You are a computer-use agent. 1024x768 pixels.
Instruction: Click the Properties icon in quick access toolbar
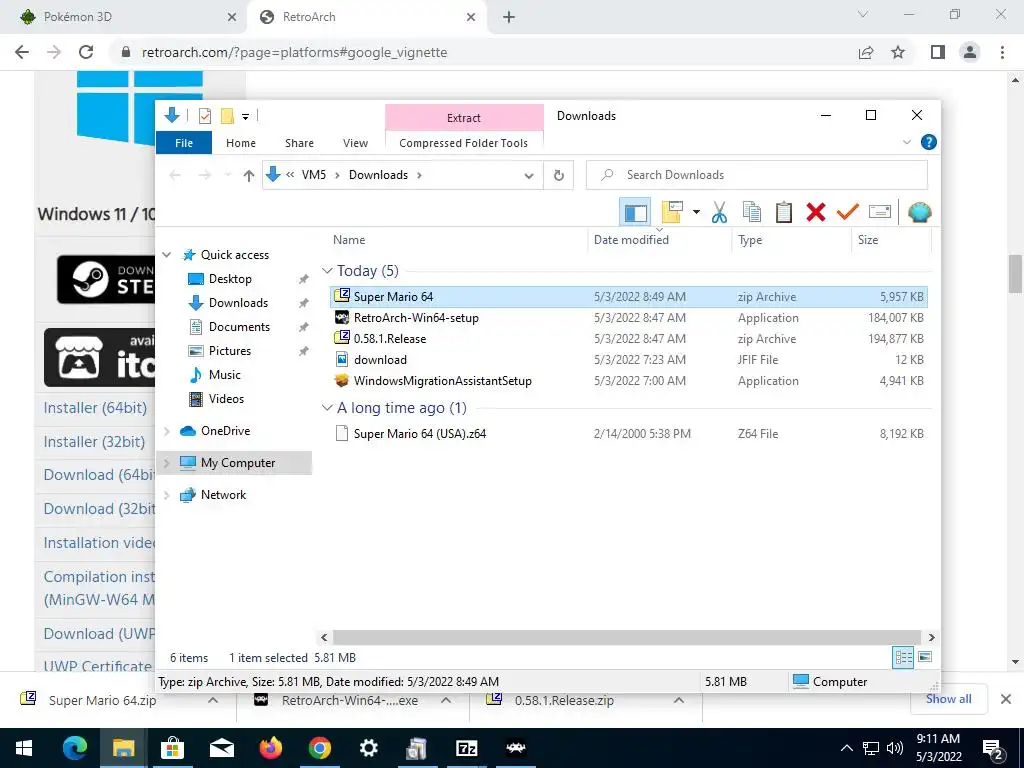click(x=205, y=116)
